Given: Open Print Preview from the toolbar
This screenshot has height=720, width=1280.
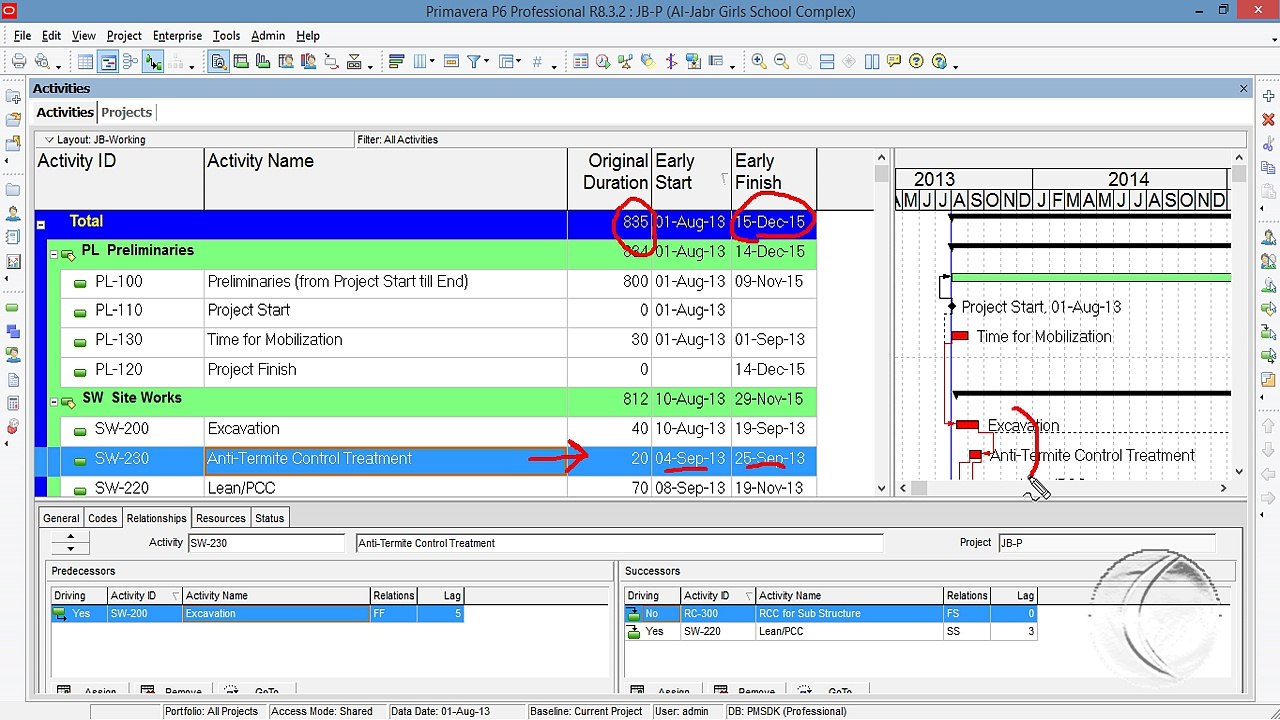Looking at the screenshot, I should (x=42, y=62).
